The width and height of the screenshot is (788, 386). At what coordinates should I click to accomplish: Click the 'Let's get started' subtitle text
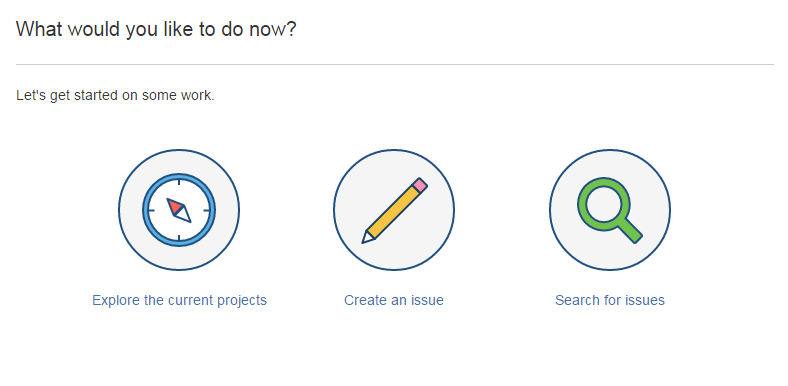116,95
